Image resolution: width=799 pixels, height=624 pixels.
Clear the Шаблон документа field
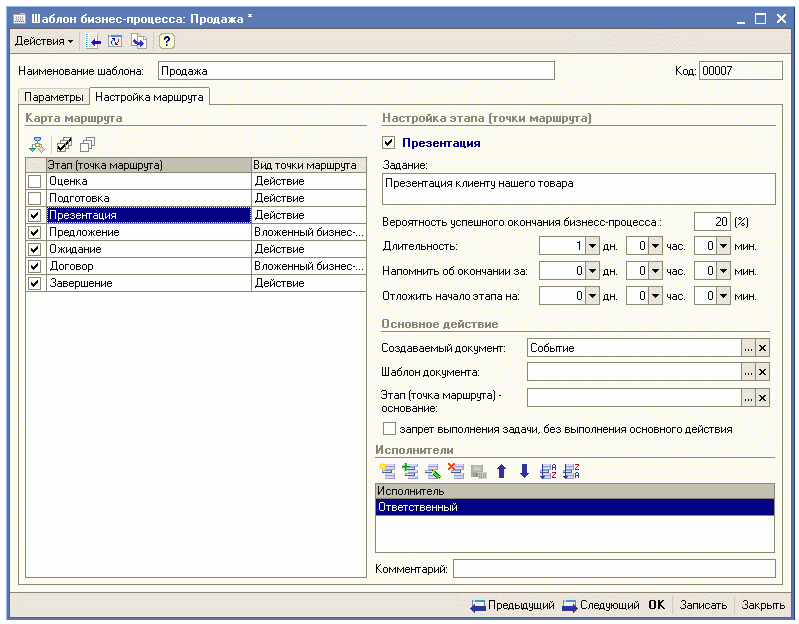(762, 372)
